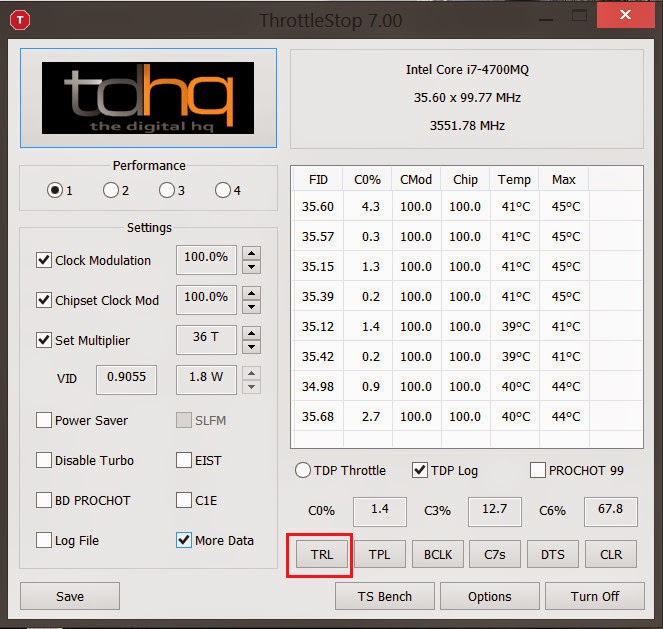Open the TRL turbo ratio limits

pos(321,554)
